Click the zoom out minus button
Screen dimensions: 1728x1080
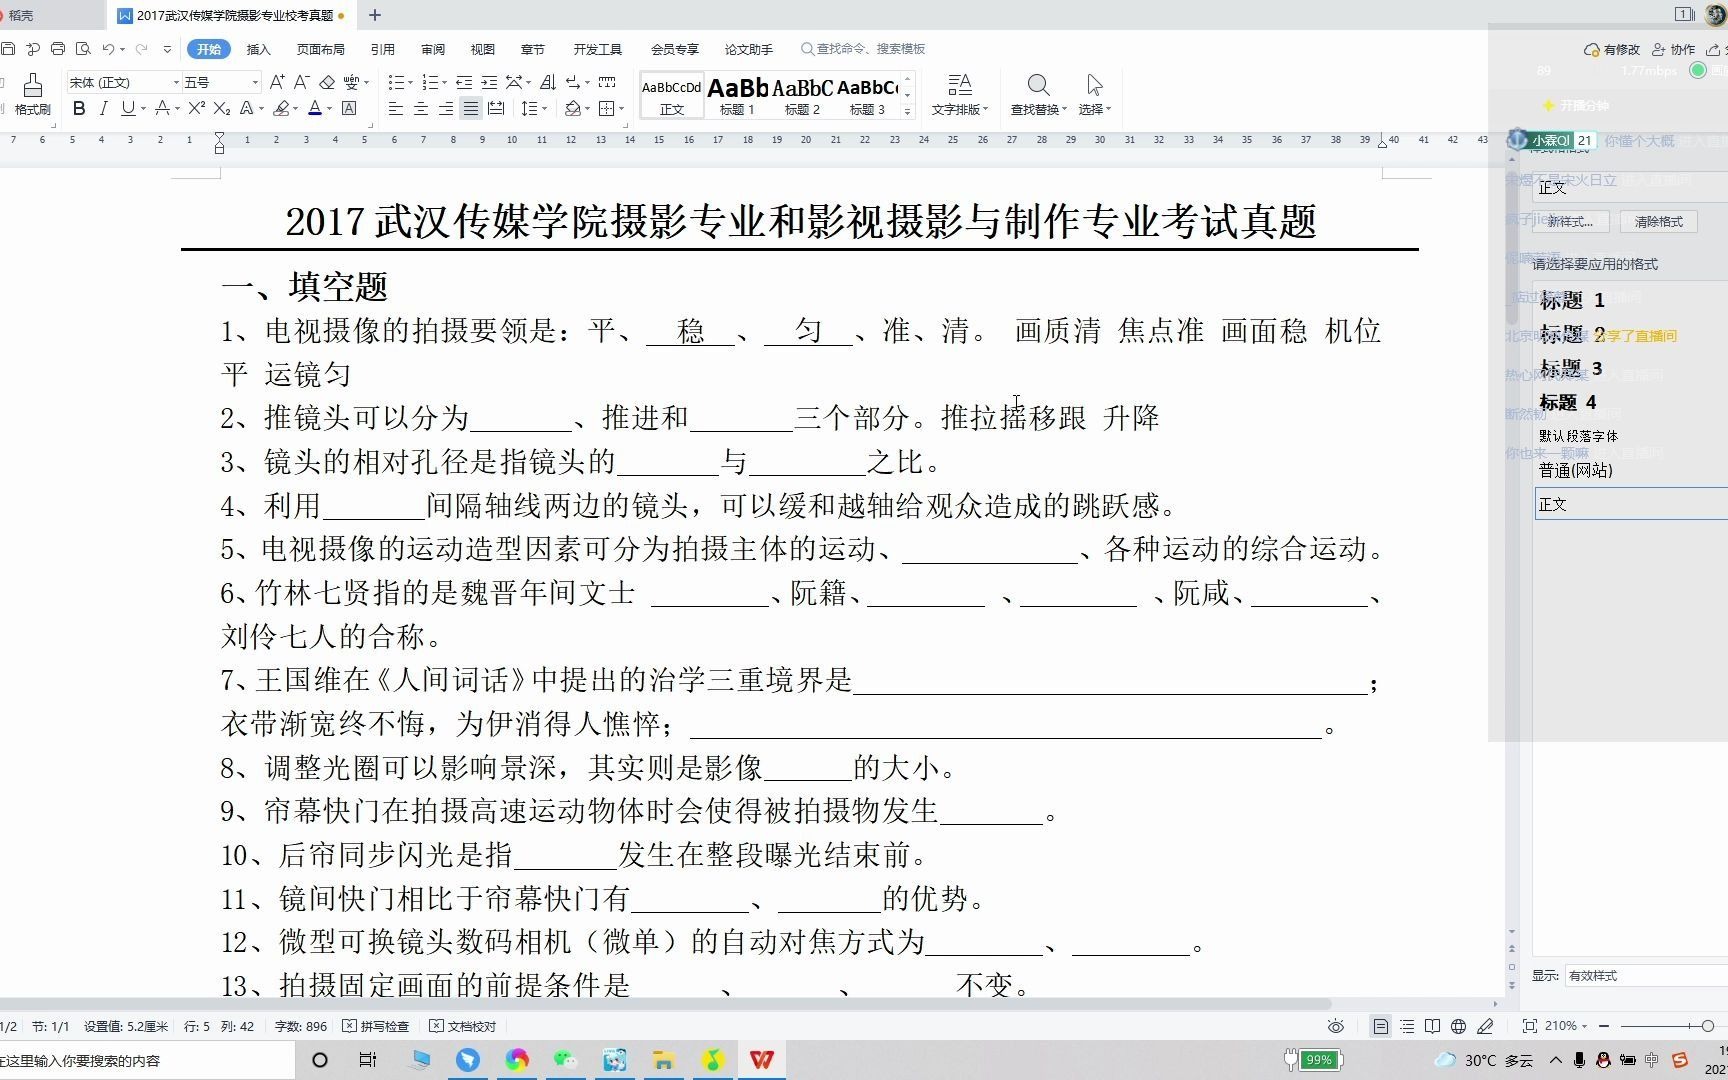[x=1604, y=1026]
